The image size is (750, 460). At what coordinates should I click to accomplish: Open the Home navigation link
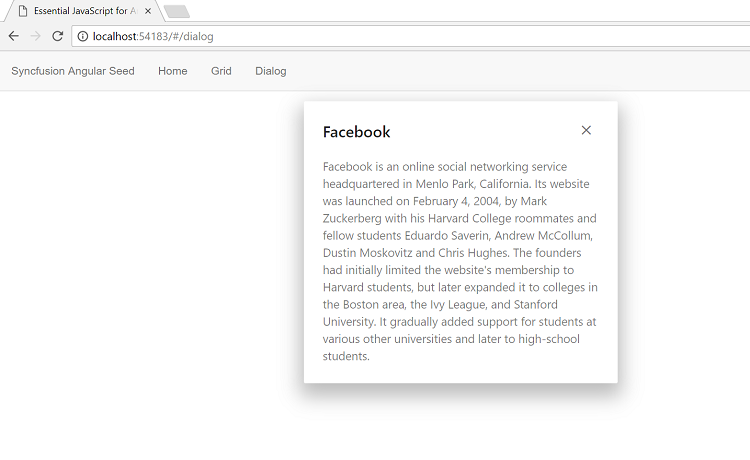tap(173, 71)
